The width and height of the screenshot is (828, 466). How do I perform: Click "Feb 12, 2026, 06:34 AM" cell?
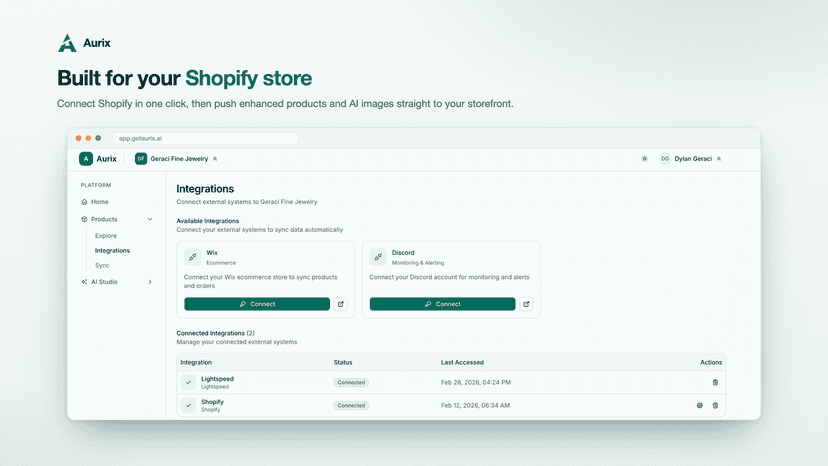(475, 405)
